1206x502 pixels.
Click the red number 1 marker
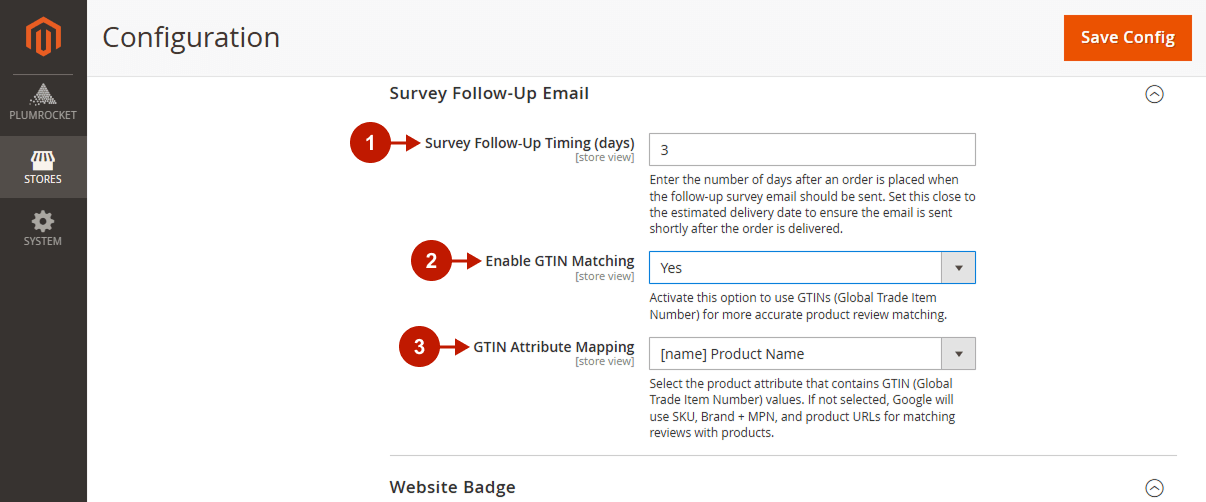(x=370, y=143)
